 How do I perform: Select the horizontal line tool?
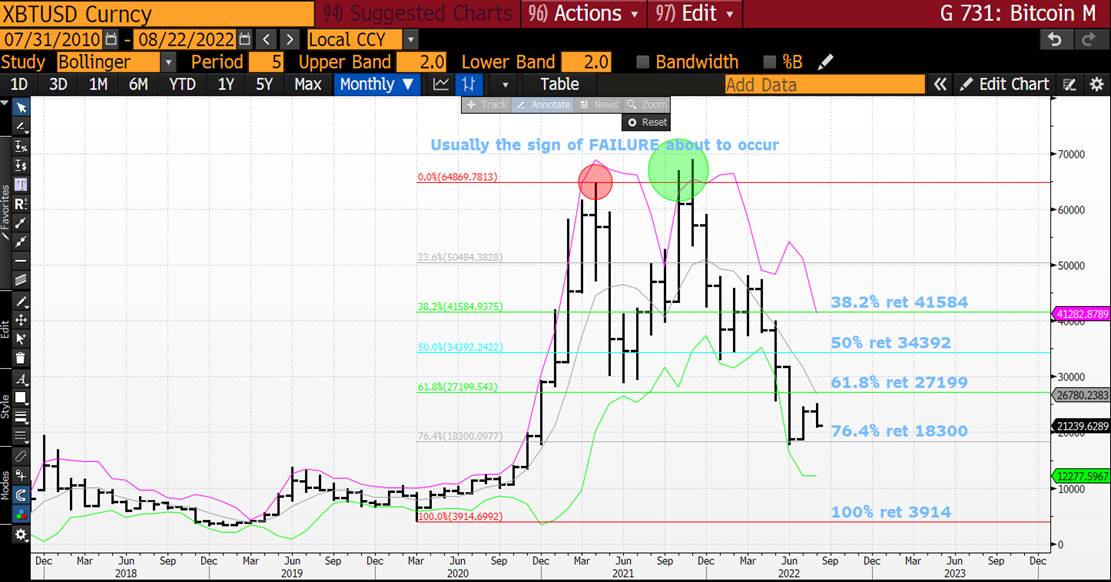click(21, 261)
